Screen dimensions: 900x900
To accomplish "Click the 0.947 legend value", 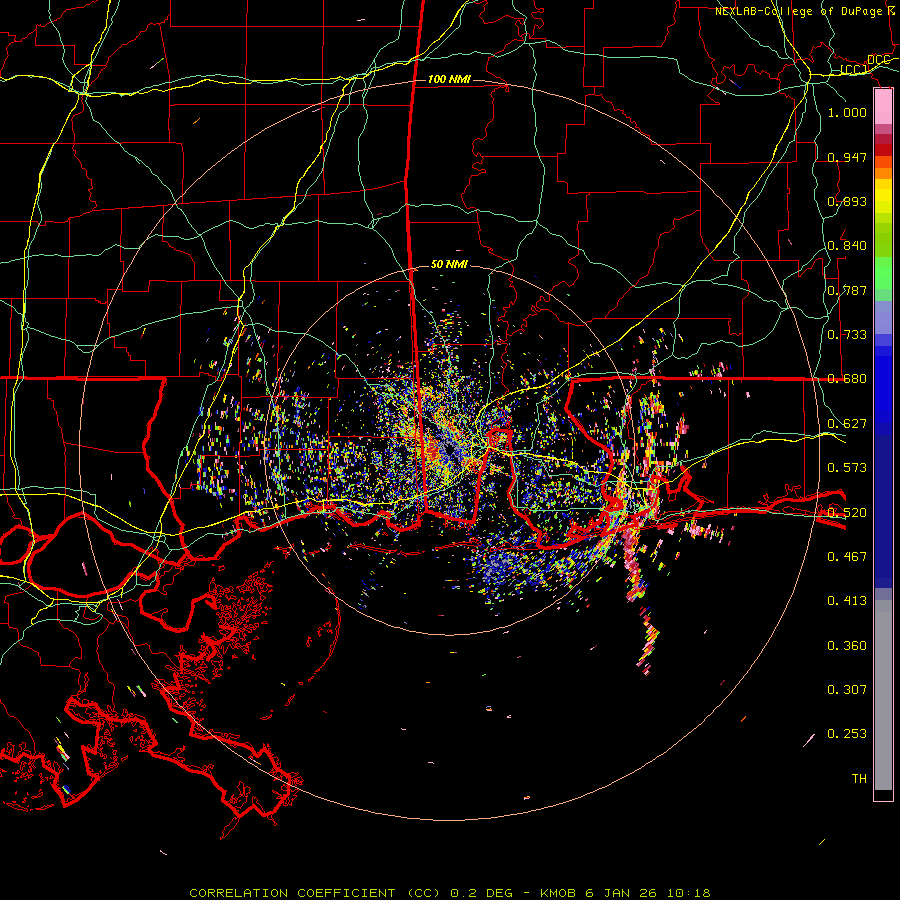I will [847, 157].
